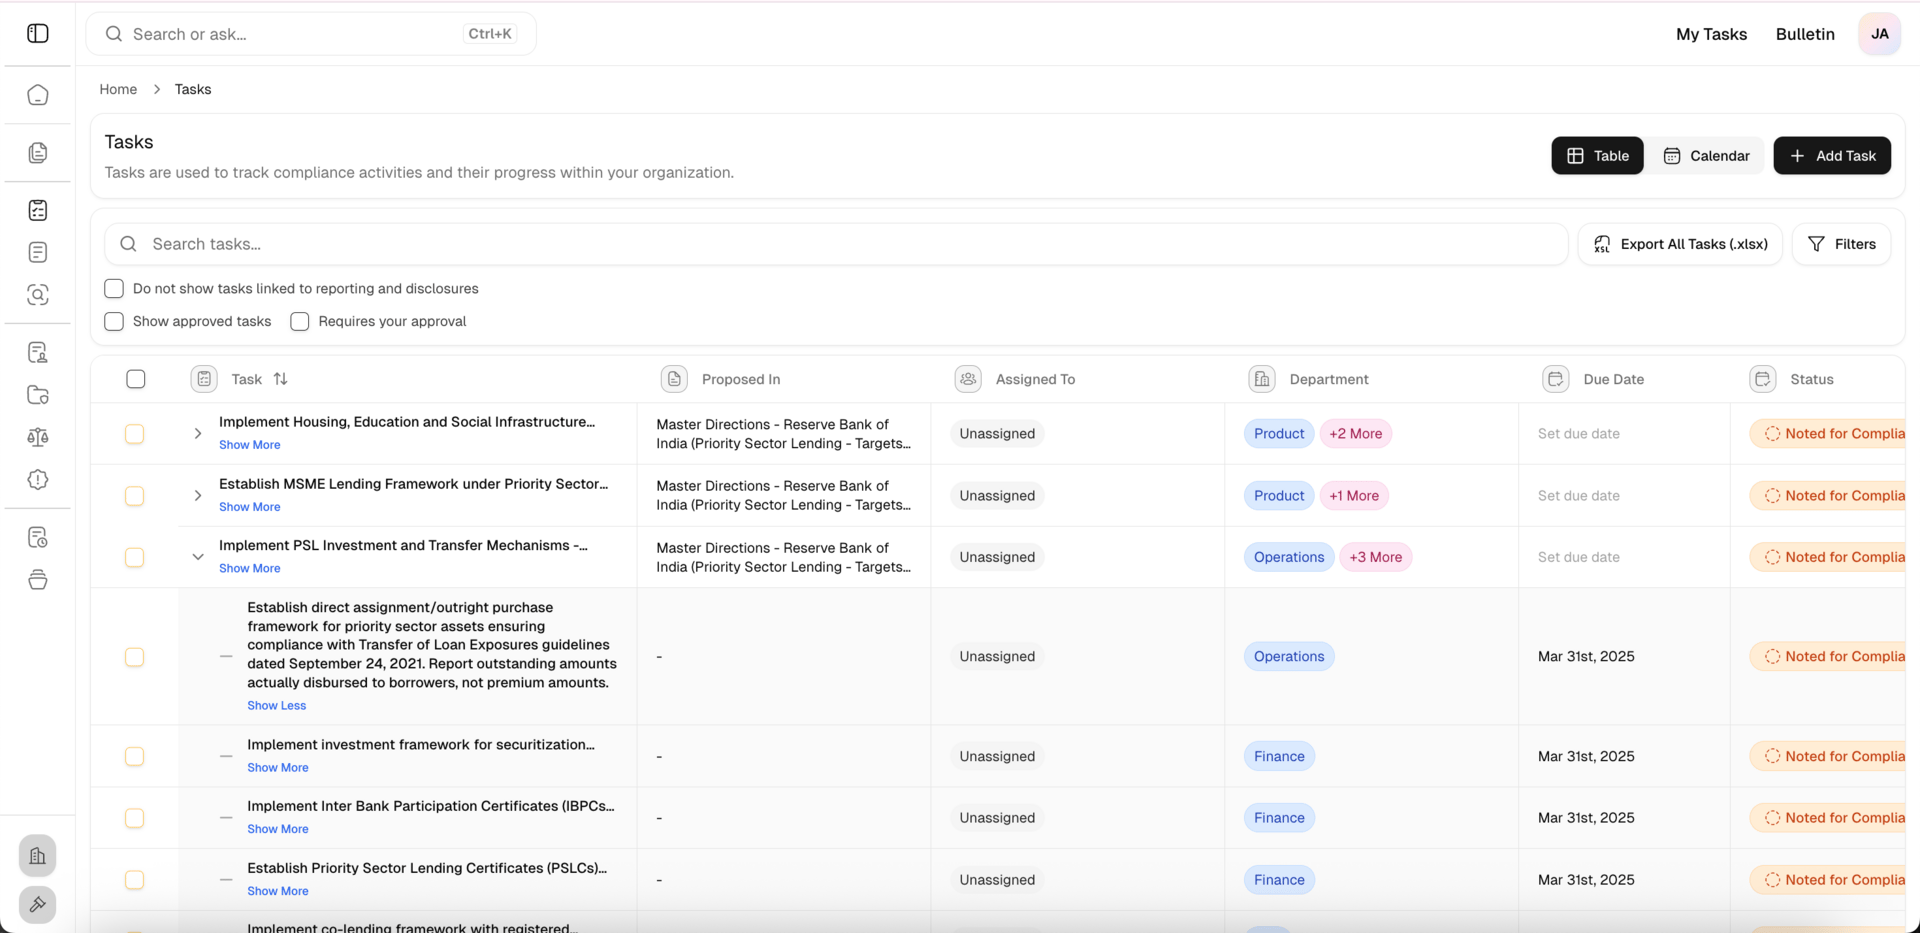Check the 'Show approved tasks' box
The image size is (1920, 933).
[114, 322]
